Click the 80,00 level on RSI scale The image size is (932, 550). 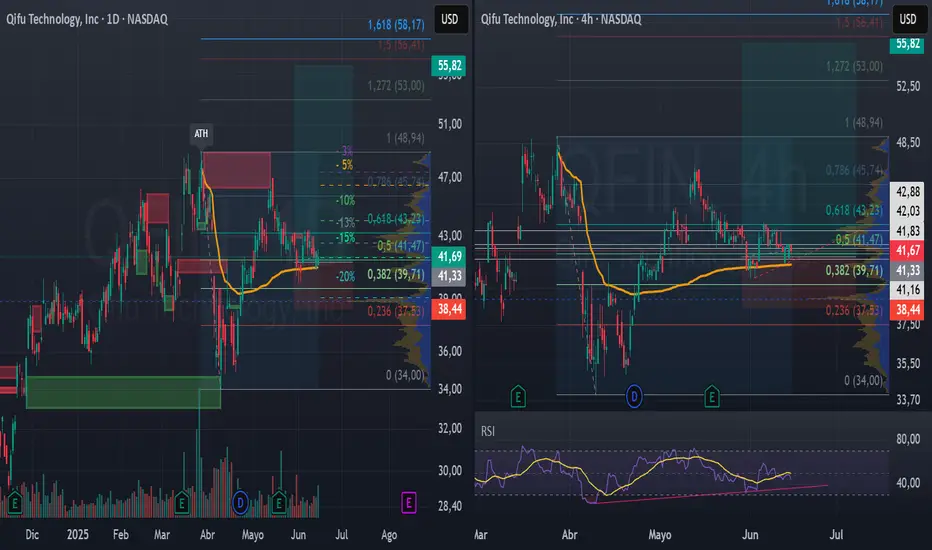click(908, 439)
